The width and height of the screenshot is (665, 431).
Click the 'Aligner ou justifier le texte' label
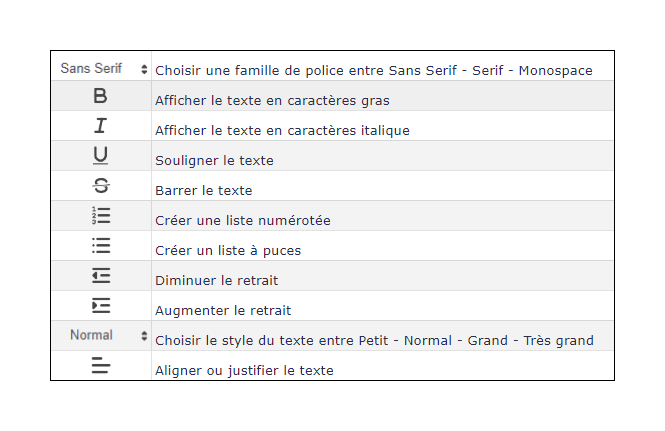point(244,370)
